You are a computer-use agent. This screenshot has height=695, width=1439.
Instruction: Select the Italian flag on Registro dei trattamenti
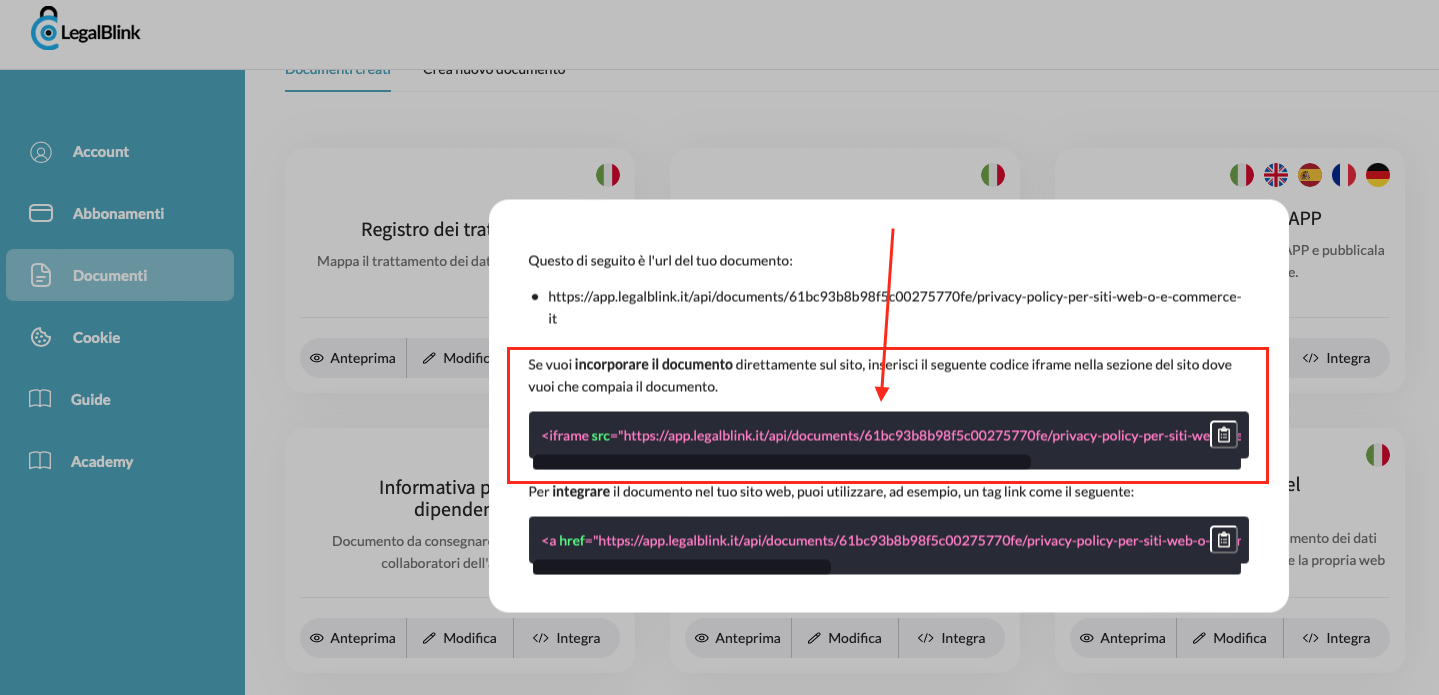[x=608, y=174]
